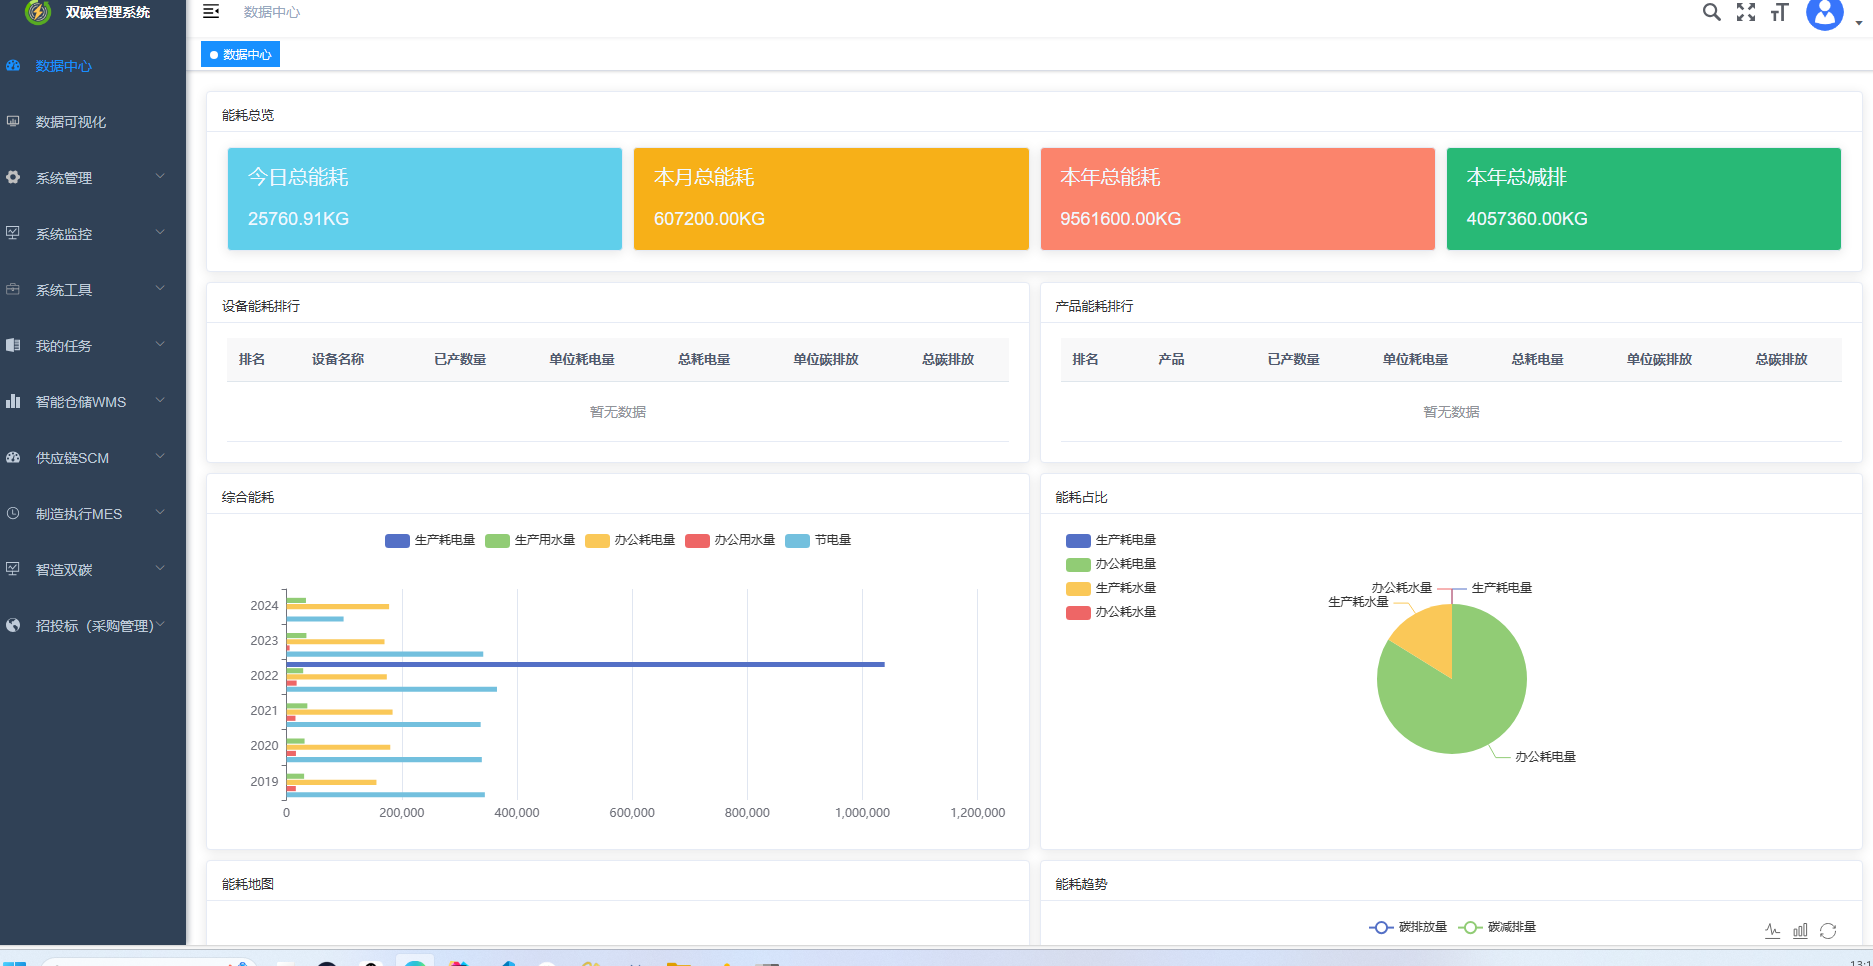
Task: Select the 智能仓储WMS sidebar label
Action: (x=81, y=402)
